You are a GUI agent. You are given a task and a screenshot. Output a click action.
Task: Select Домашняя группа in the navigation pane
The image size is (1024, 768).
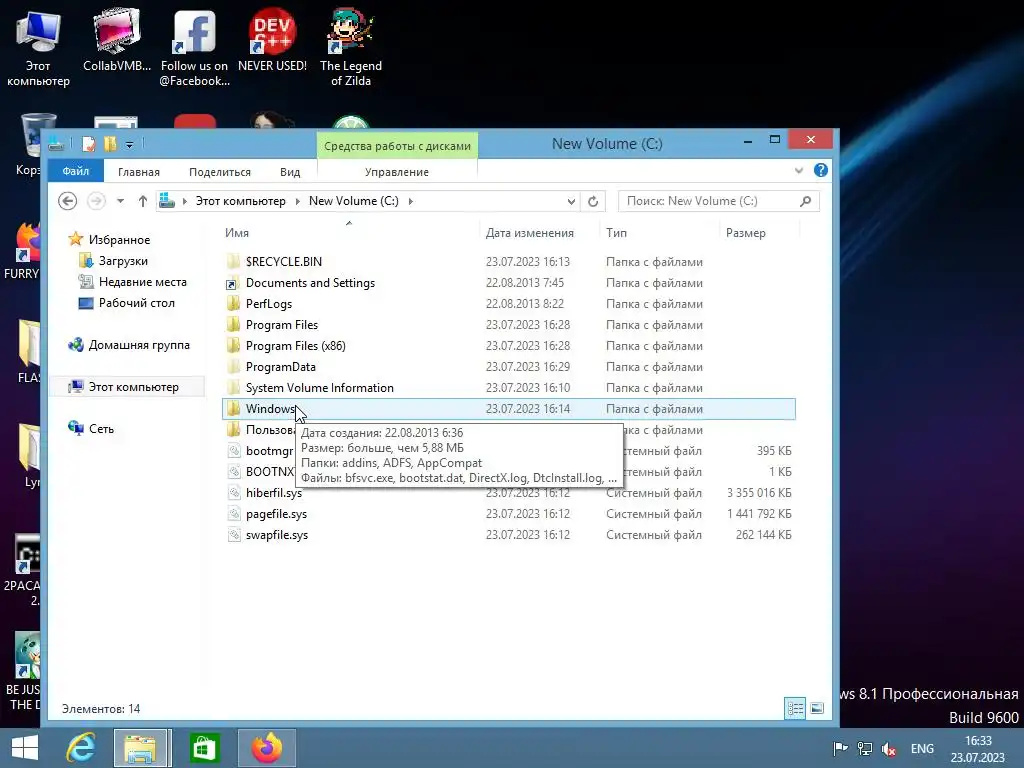click(x=139, y=345)
